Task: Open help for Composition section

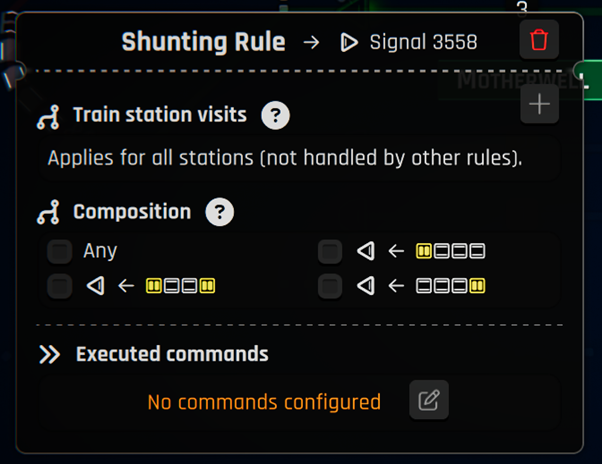Action: tap(220, 212)
